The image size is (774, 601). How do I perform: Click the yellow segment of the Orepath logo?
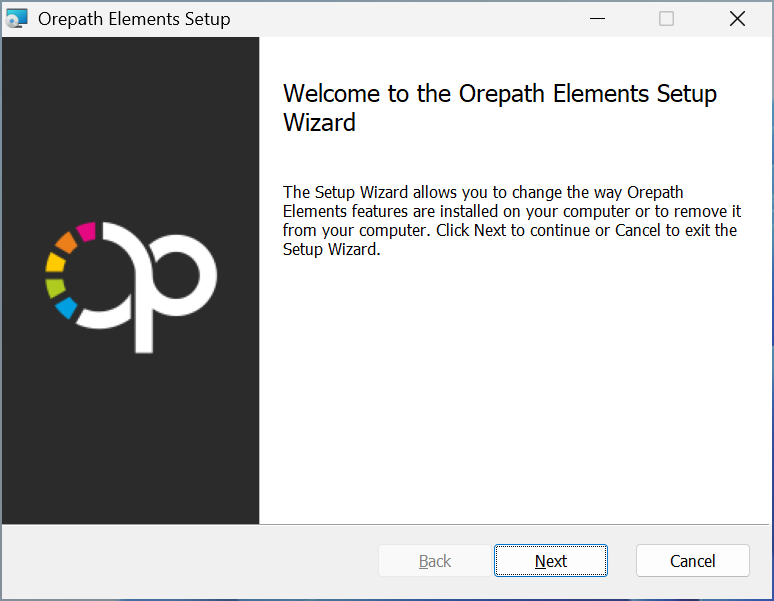(55, 263)
